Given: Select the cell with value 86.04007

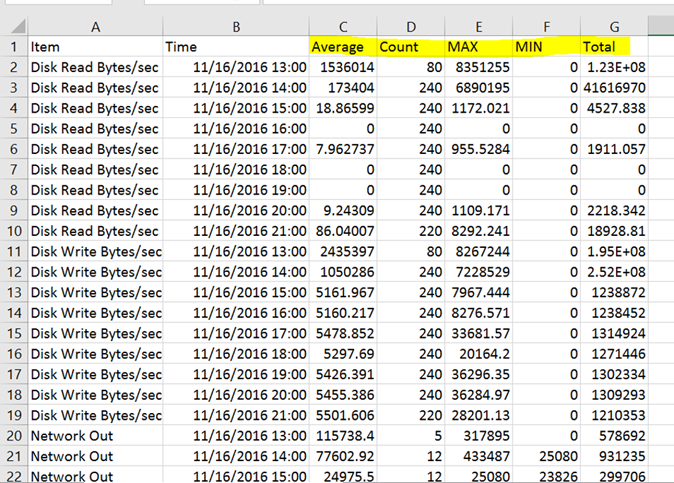Looking at the screenshot, I should click(343, 231).
